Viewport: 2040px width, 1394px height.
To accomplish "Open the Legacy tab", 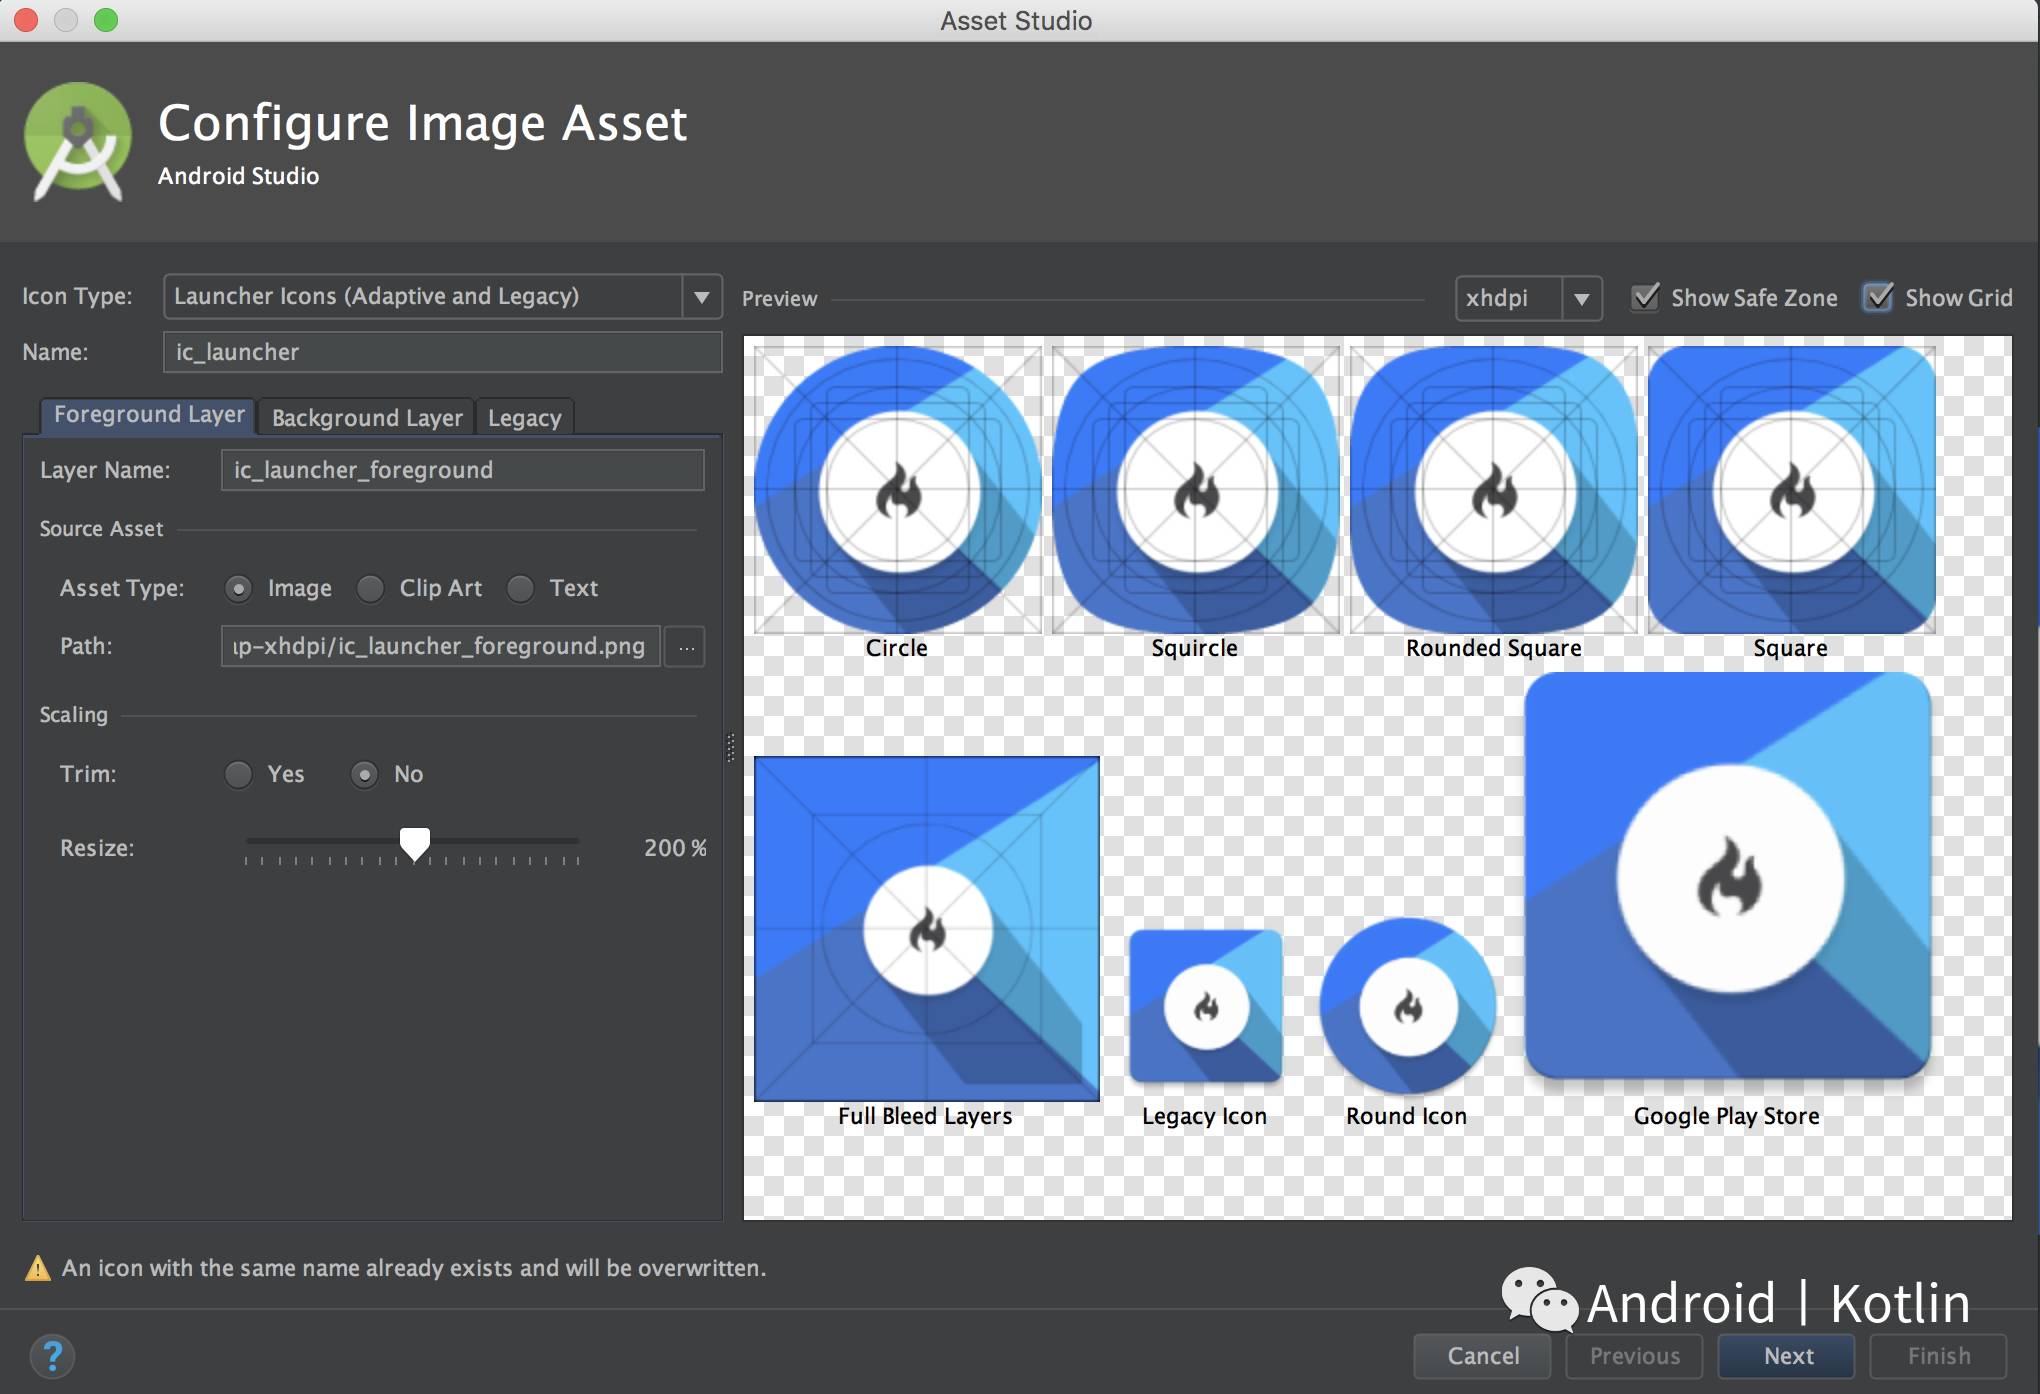I will (x=524, y=417).
